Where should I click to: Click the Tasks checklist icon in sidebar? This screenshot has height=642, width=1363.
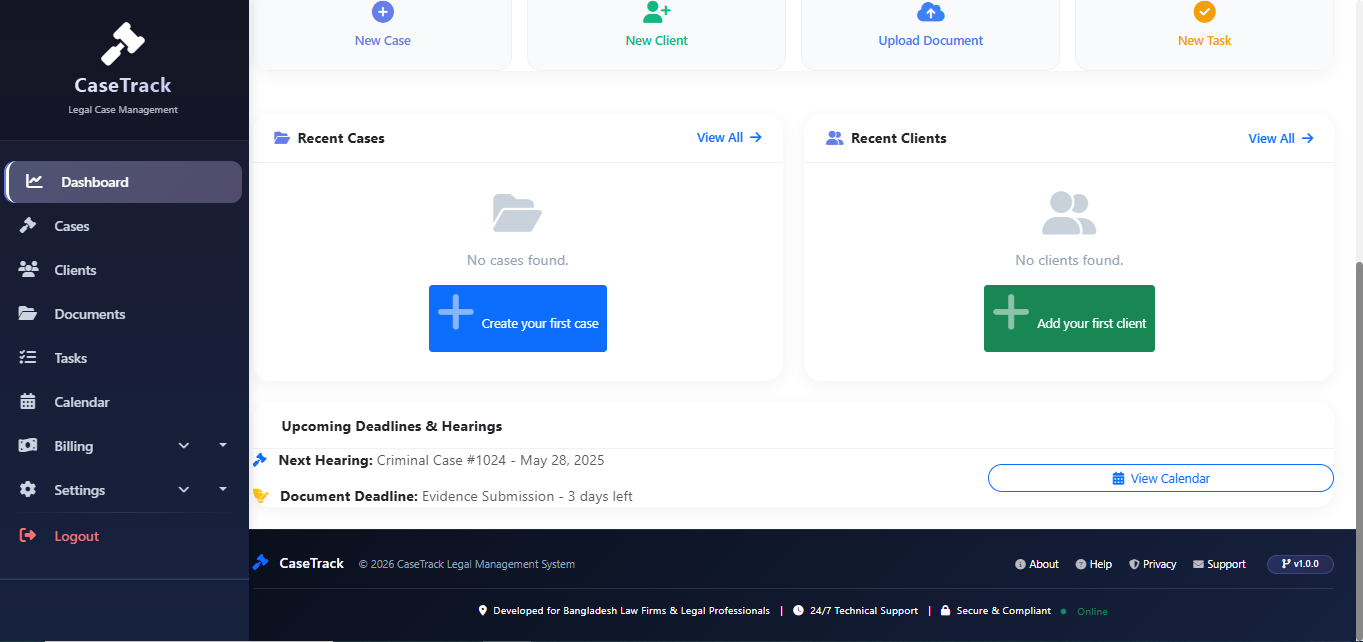coord(28,358)
